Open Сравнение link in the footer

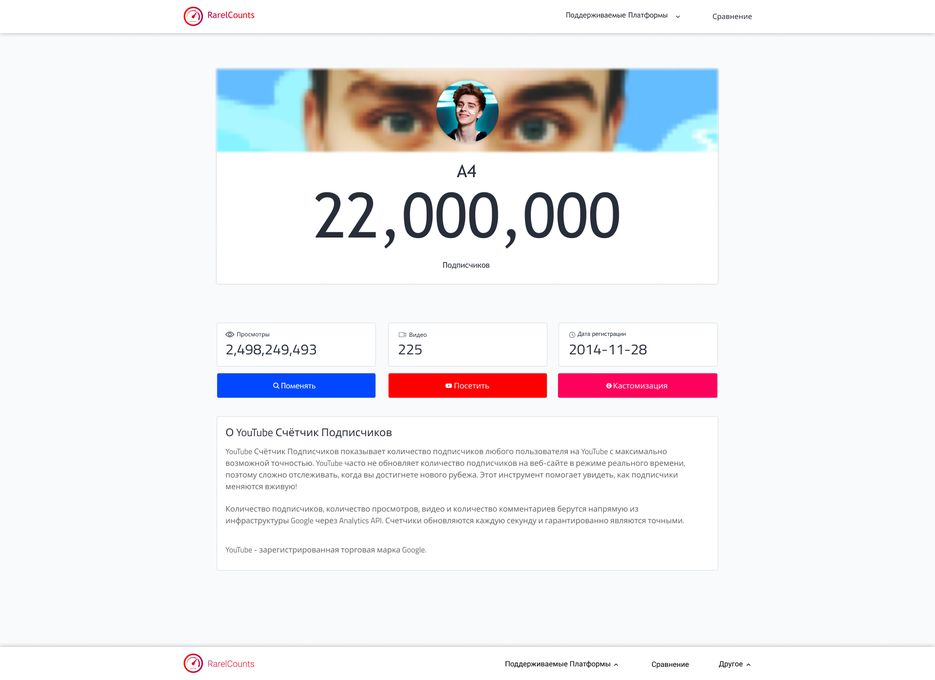click(x=670, y=664)
